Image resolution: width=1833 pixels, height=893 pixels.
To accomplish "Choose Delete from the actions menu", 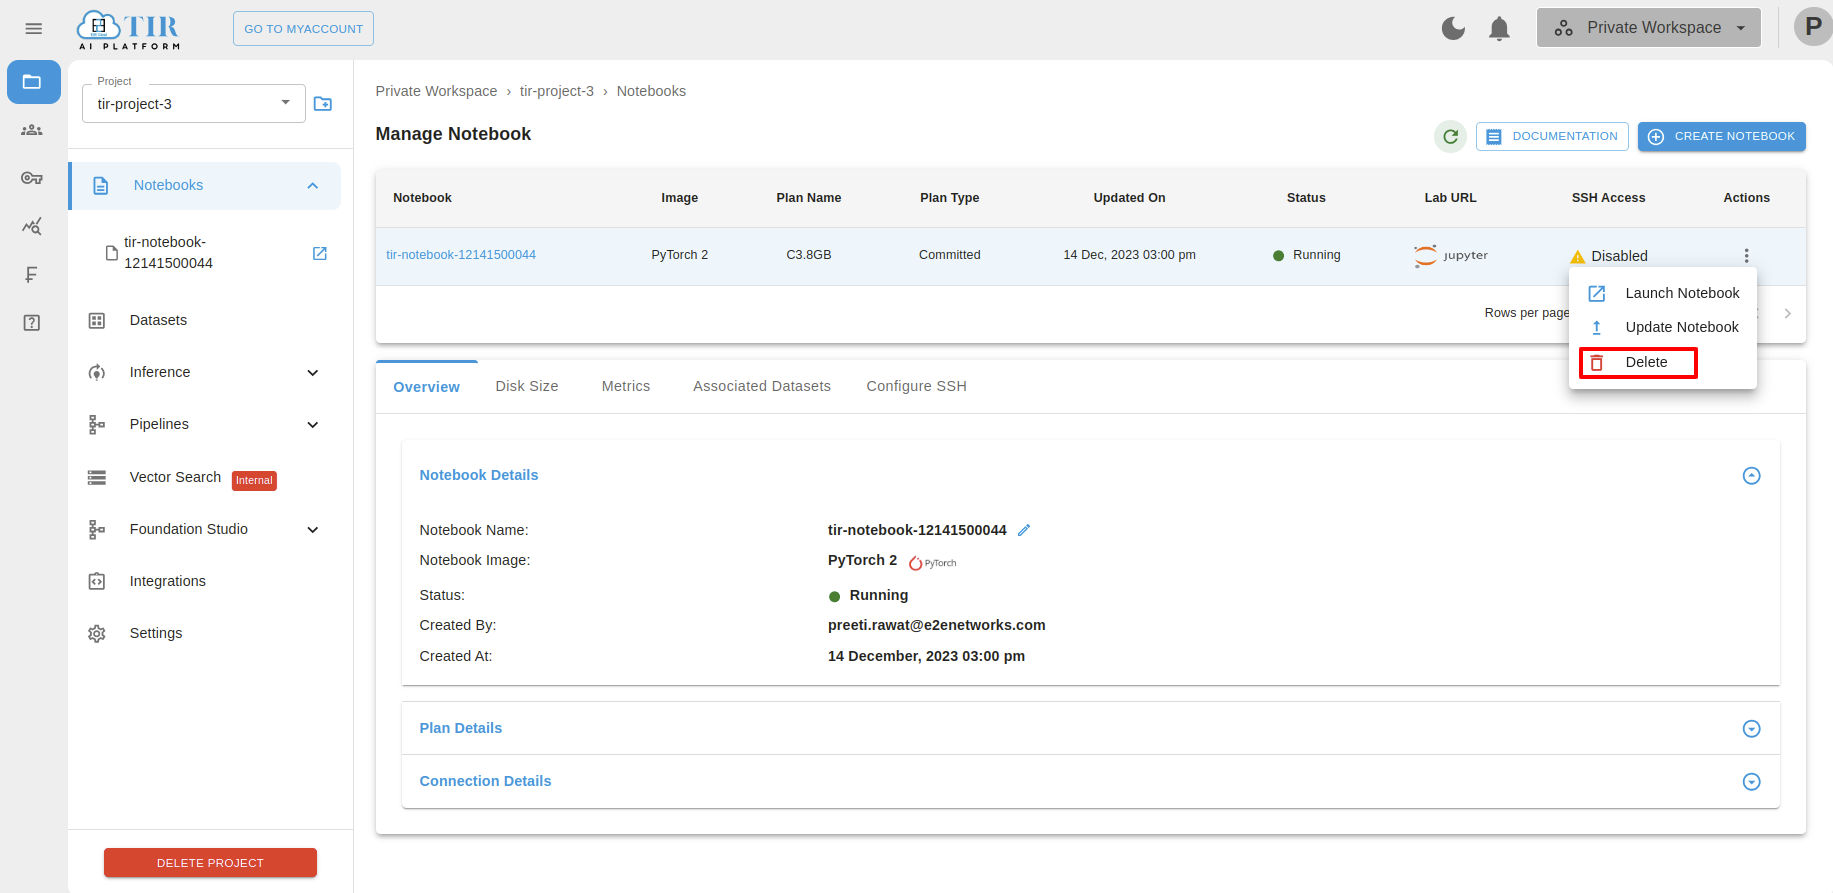I will 1638,362.
